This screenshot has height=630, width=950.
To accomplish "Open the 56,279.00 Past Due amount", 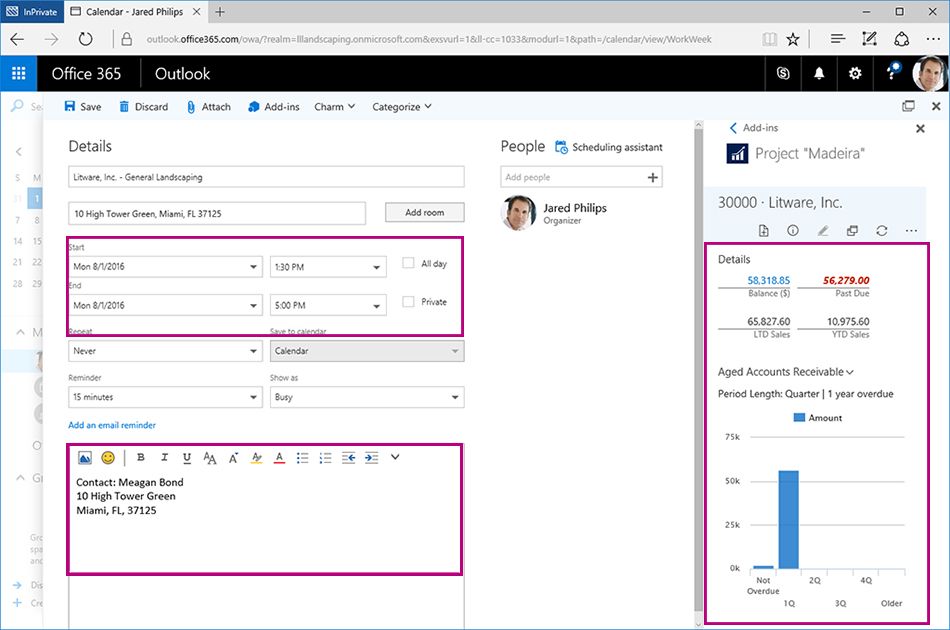I will [846, 280].
